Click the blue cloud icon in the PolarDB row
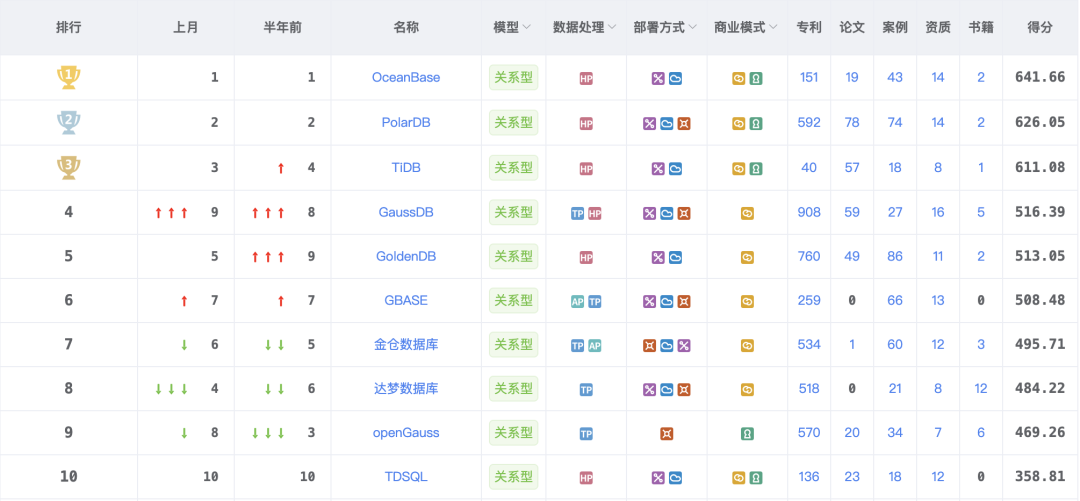Viewport: 1080px width, 501px height. (666, 123)
